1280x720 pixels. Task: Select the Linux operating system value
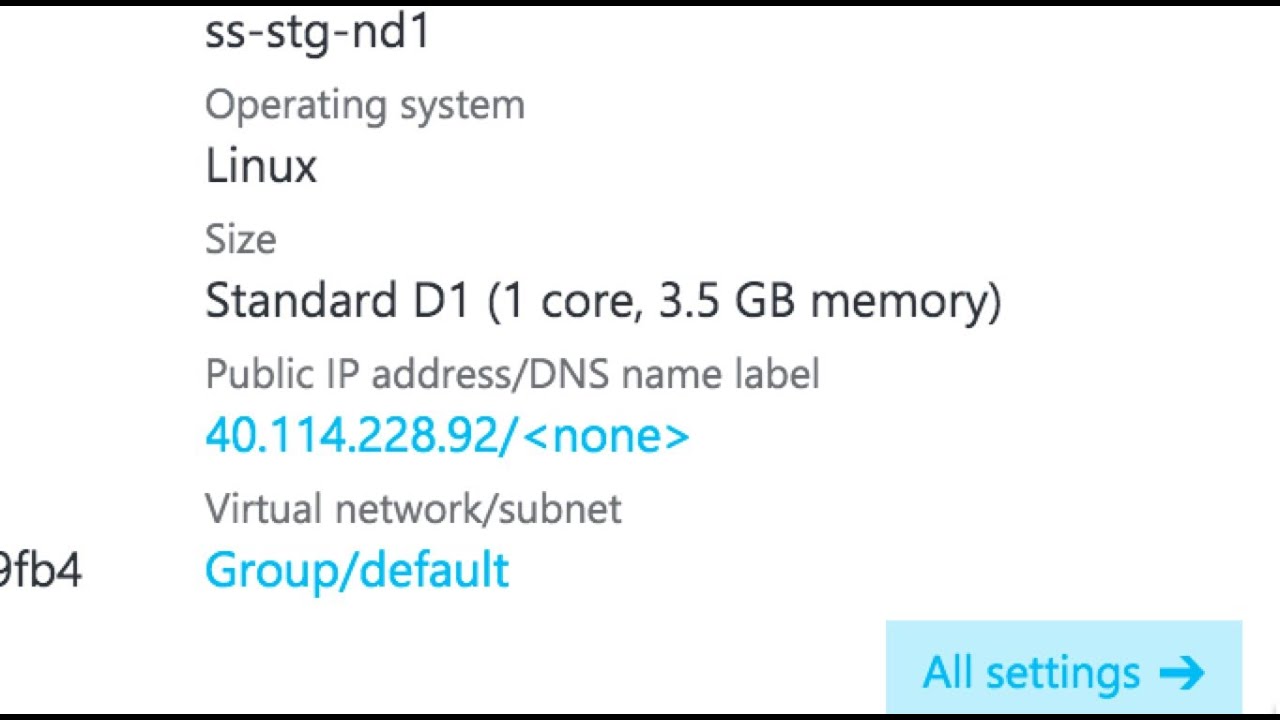[x=261, y=166]
